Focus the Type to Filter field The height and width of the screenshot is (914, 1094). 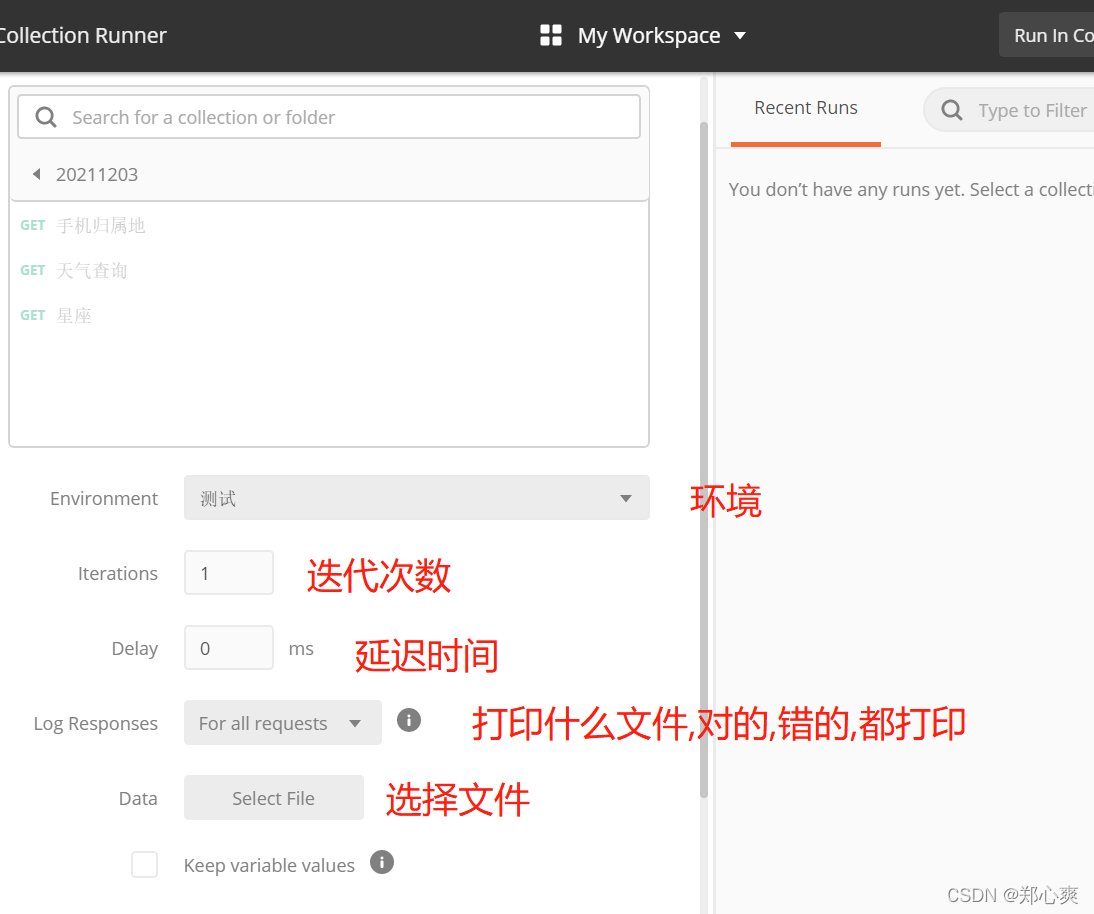pos(1009,110)
